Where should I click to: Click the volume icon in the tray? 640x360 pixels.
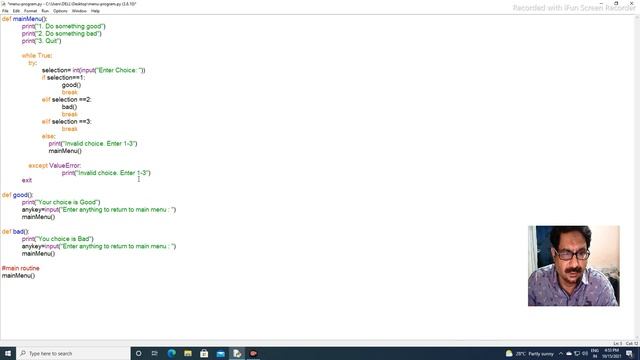[x=585, y=353]
